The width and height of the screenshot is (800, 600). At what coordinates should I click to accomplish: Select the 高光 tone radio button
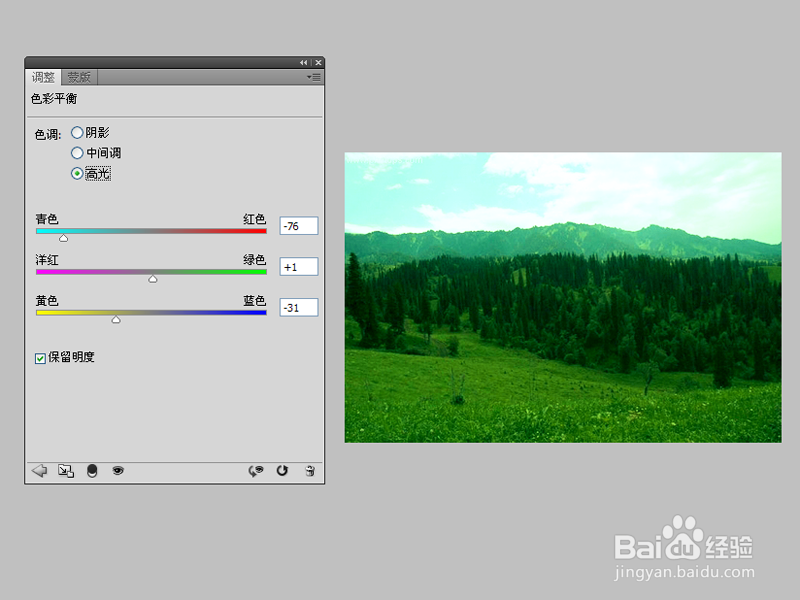click(x=77, y=173)
